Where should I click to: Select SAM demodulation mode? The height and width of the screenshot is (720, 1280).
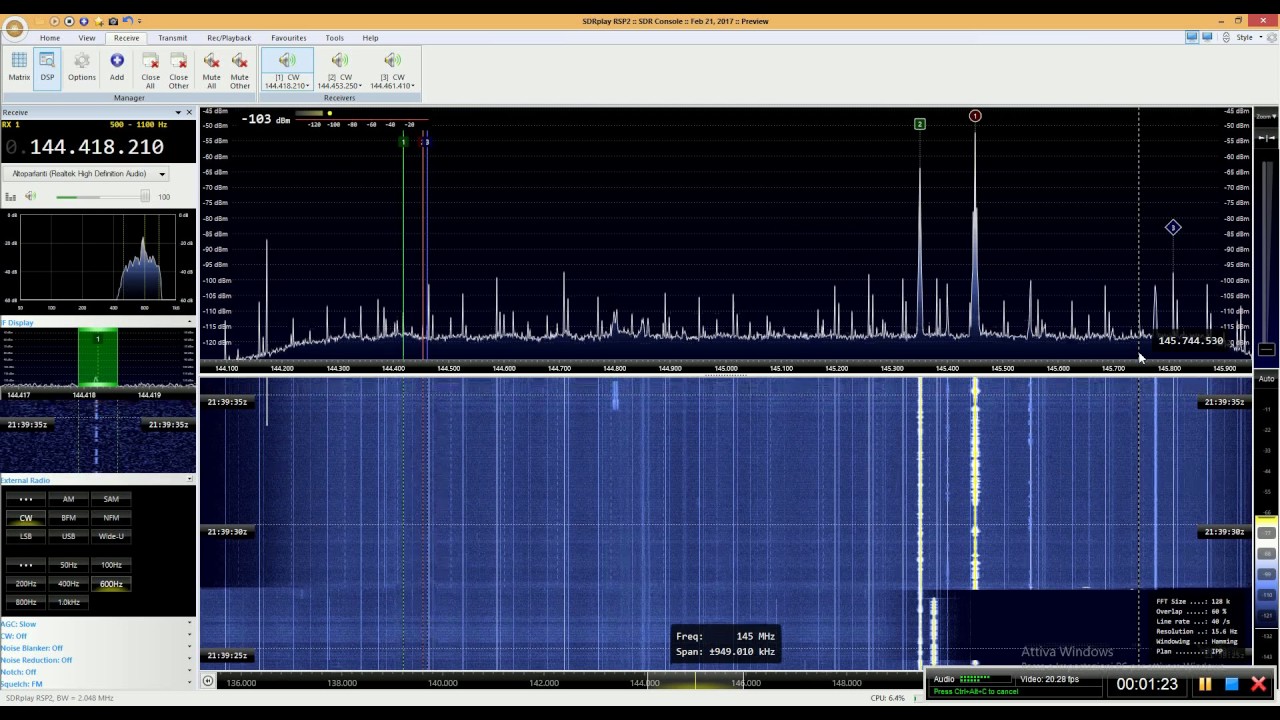pyautogui.click(x=111, y=499)
